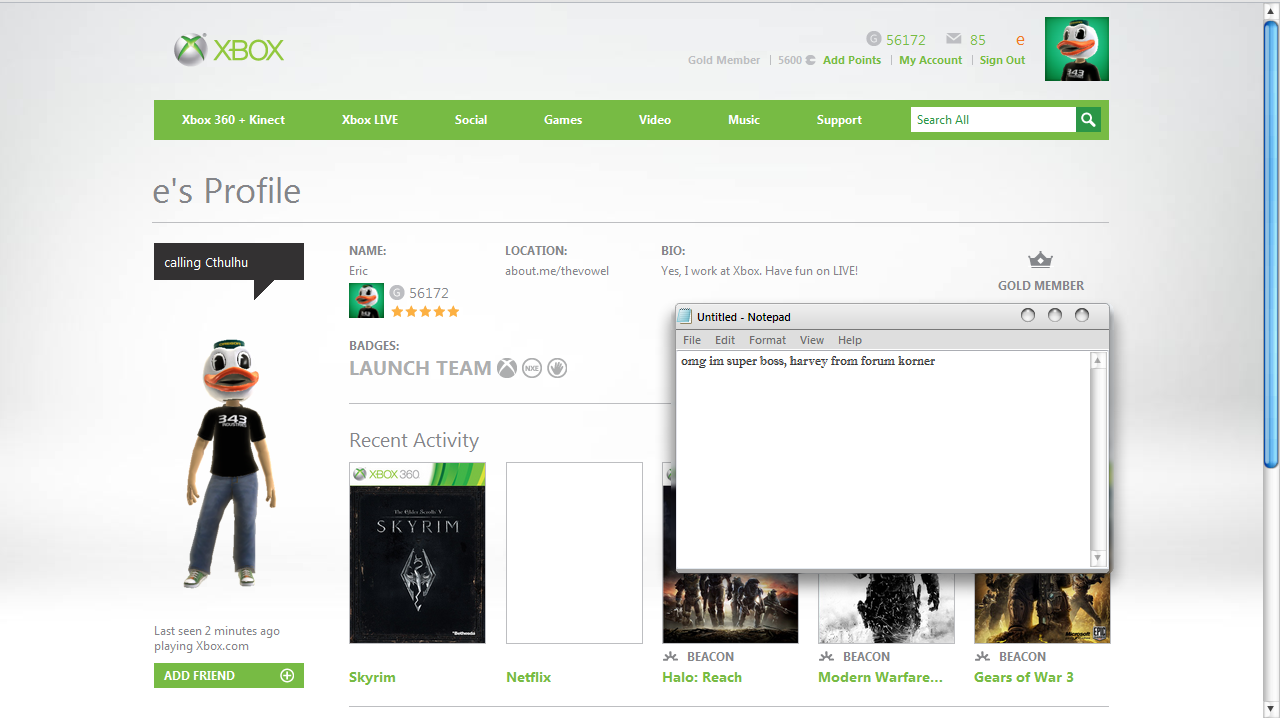Open the Support navigation menu
This screenshot has height=718, width=1280.
pos(839,120)
